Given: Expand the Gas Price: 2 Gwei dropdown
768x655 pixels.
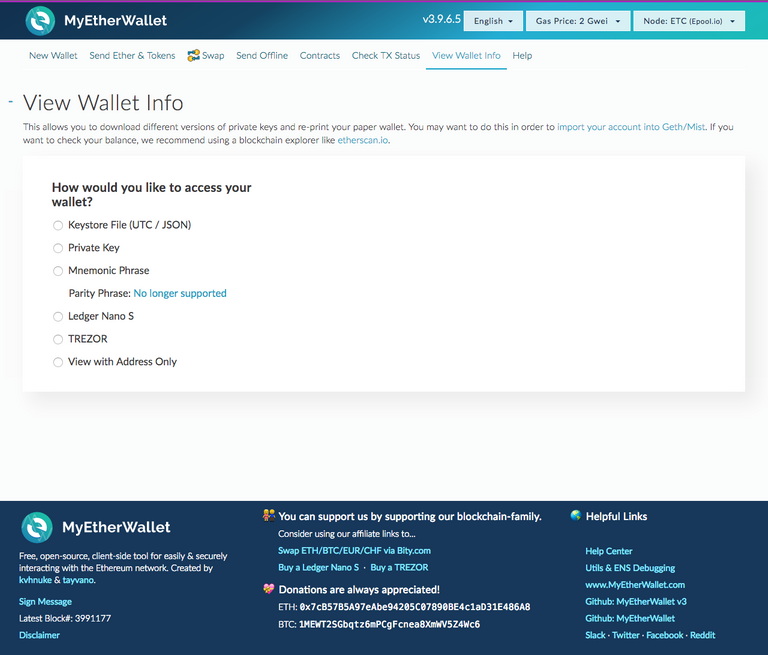Looking at the screenshot, I should (578, 21).
